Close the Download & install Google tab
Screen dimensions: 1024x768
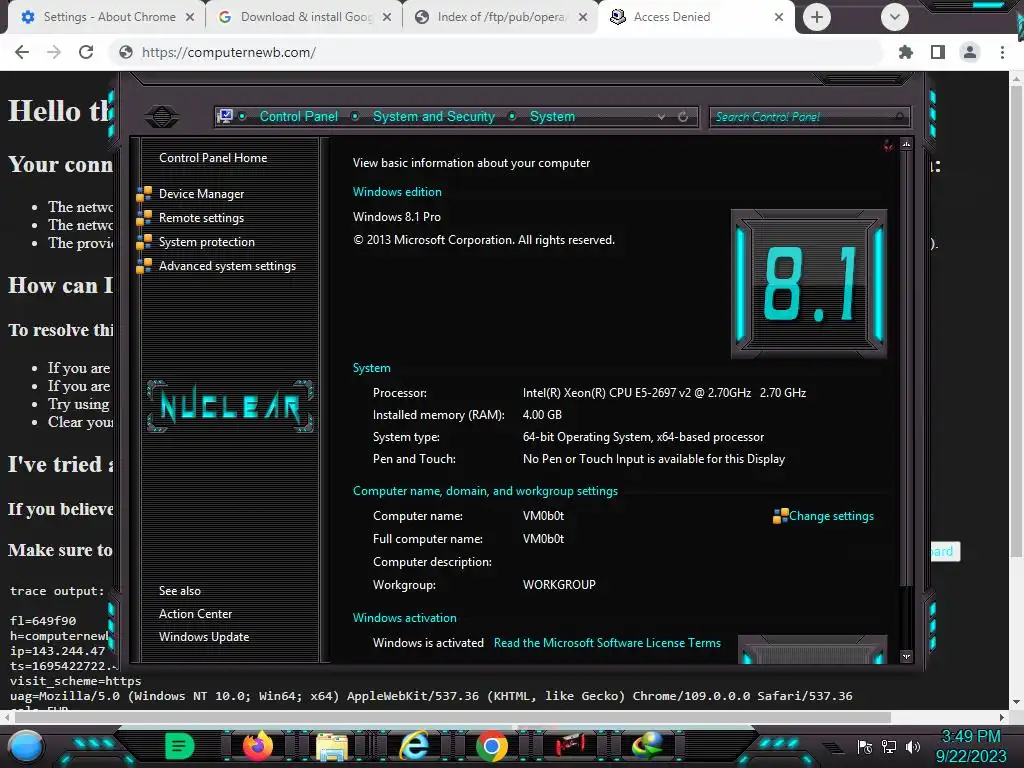(387, 17)
